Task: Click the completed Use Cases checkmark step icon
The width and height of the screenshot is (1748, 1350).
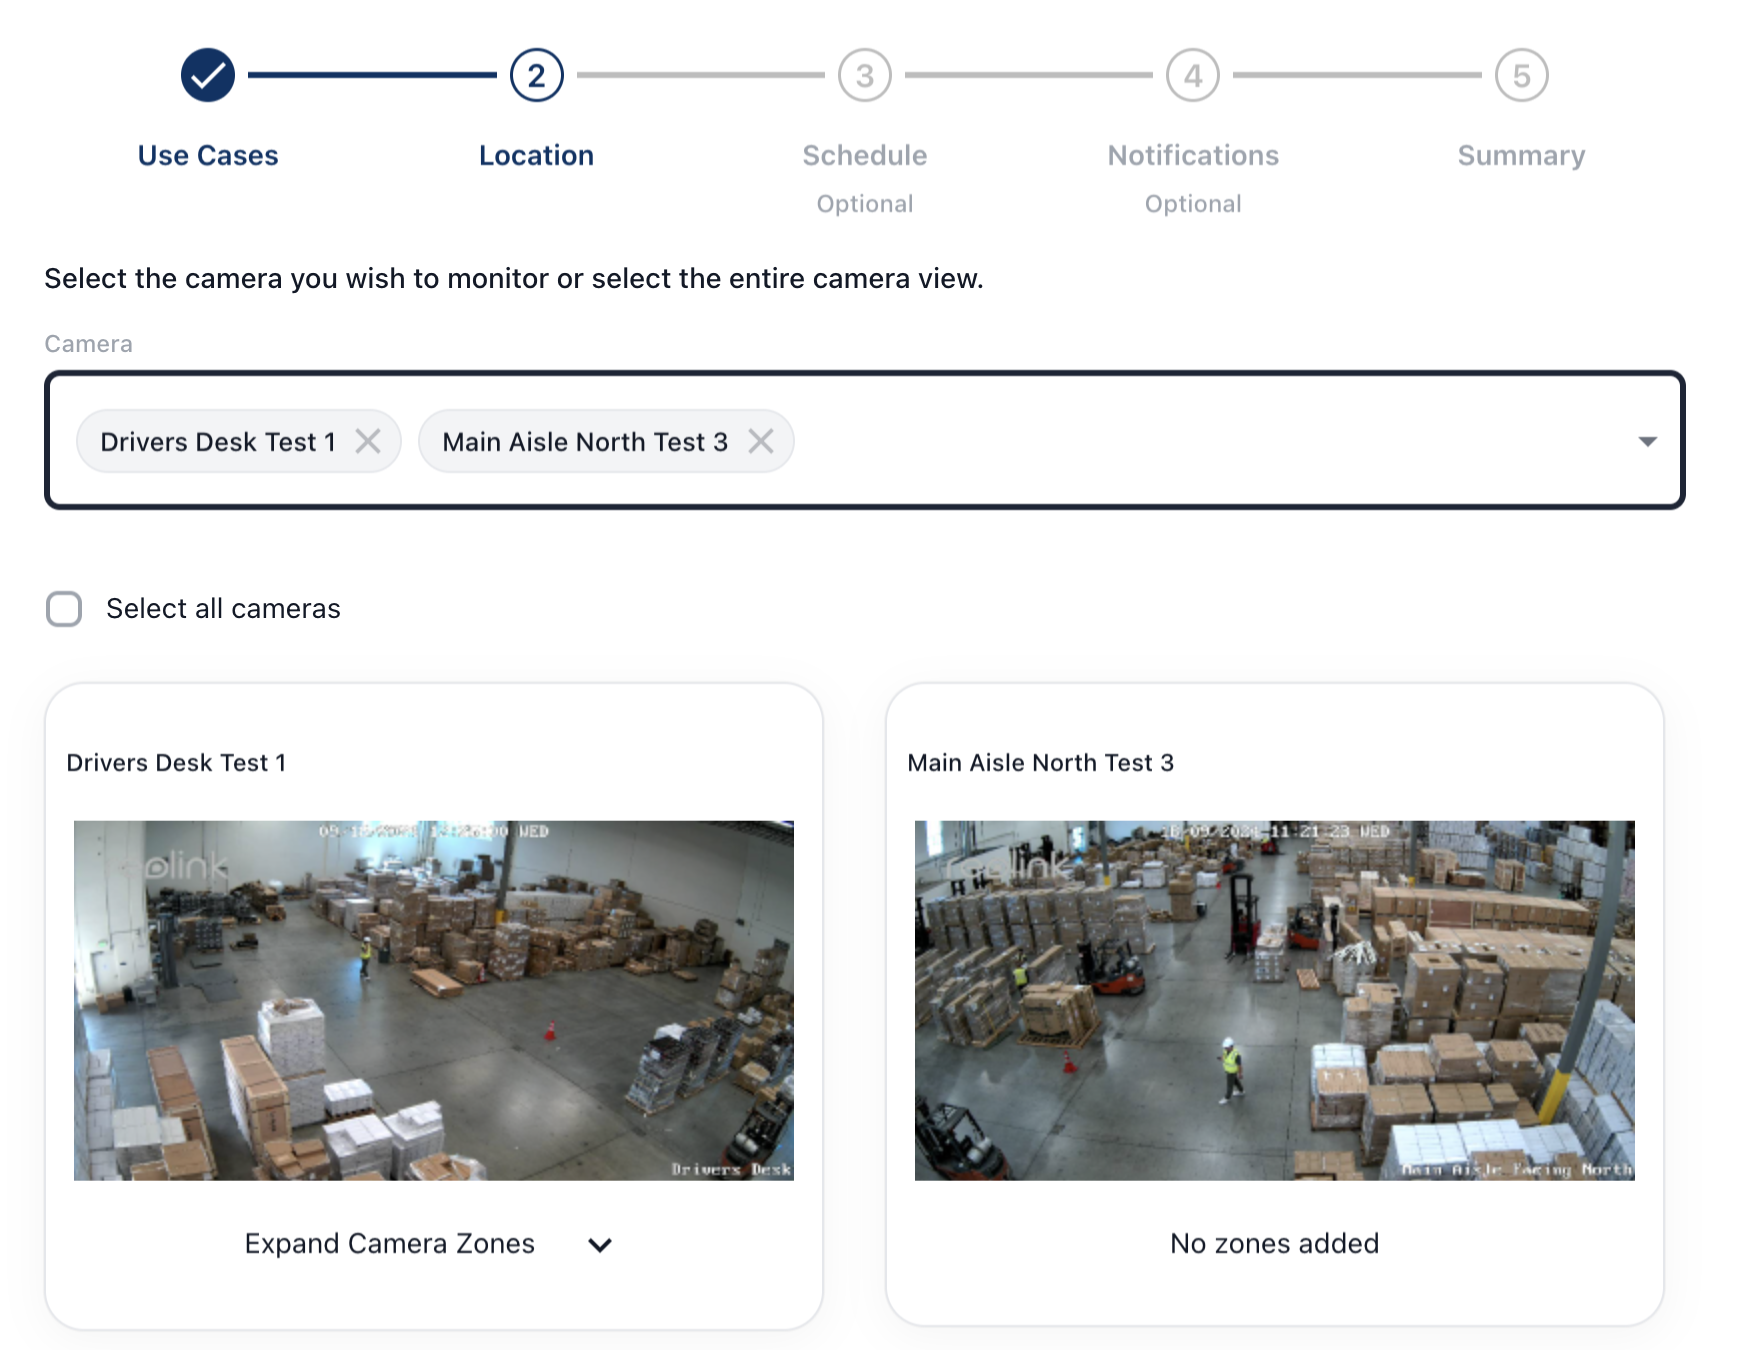Action: (x=208, y=75)
